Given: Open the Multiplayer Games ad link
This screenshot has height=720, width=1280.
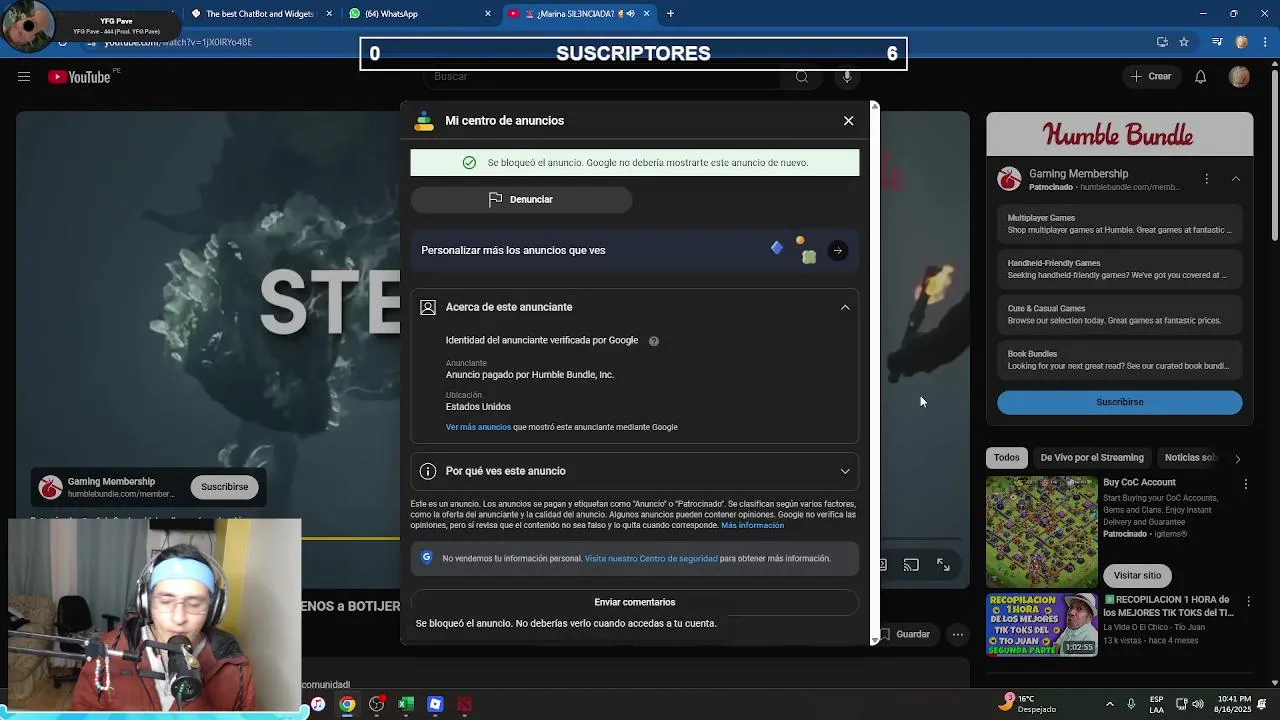Looking at the screenshot, I should (1119, 224).
